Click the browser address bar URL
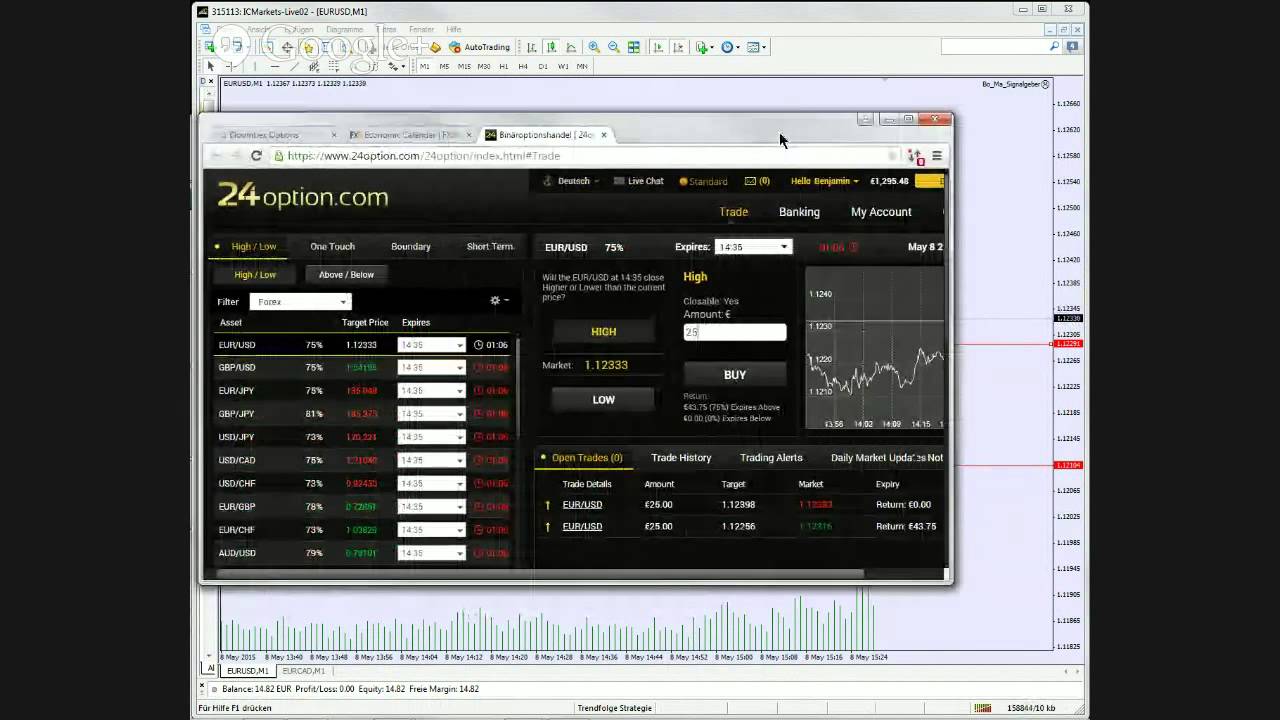The image size is (1280, 720). pos(423,156)
